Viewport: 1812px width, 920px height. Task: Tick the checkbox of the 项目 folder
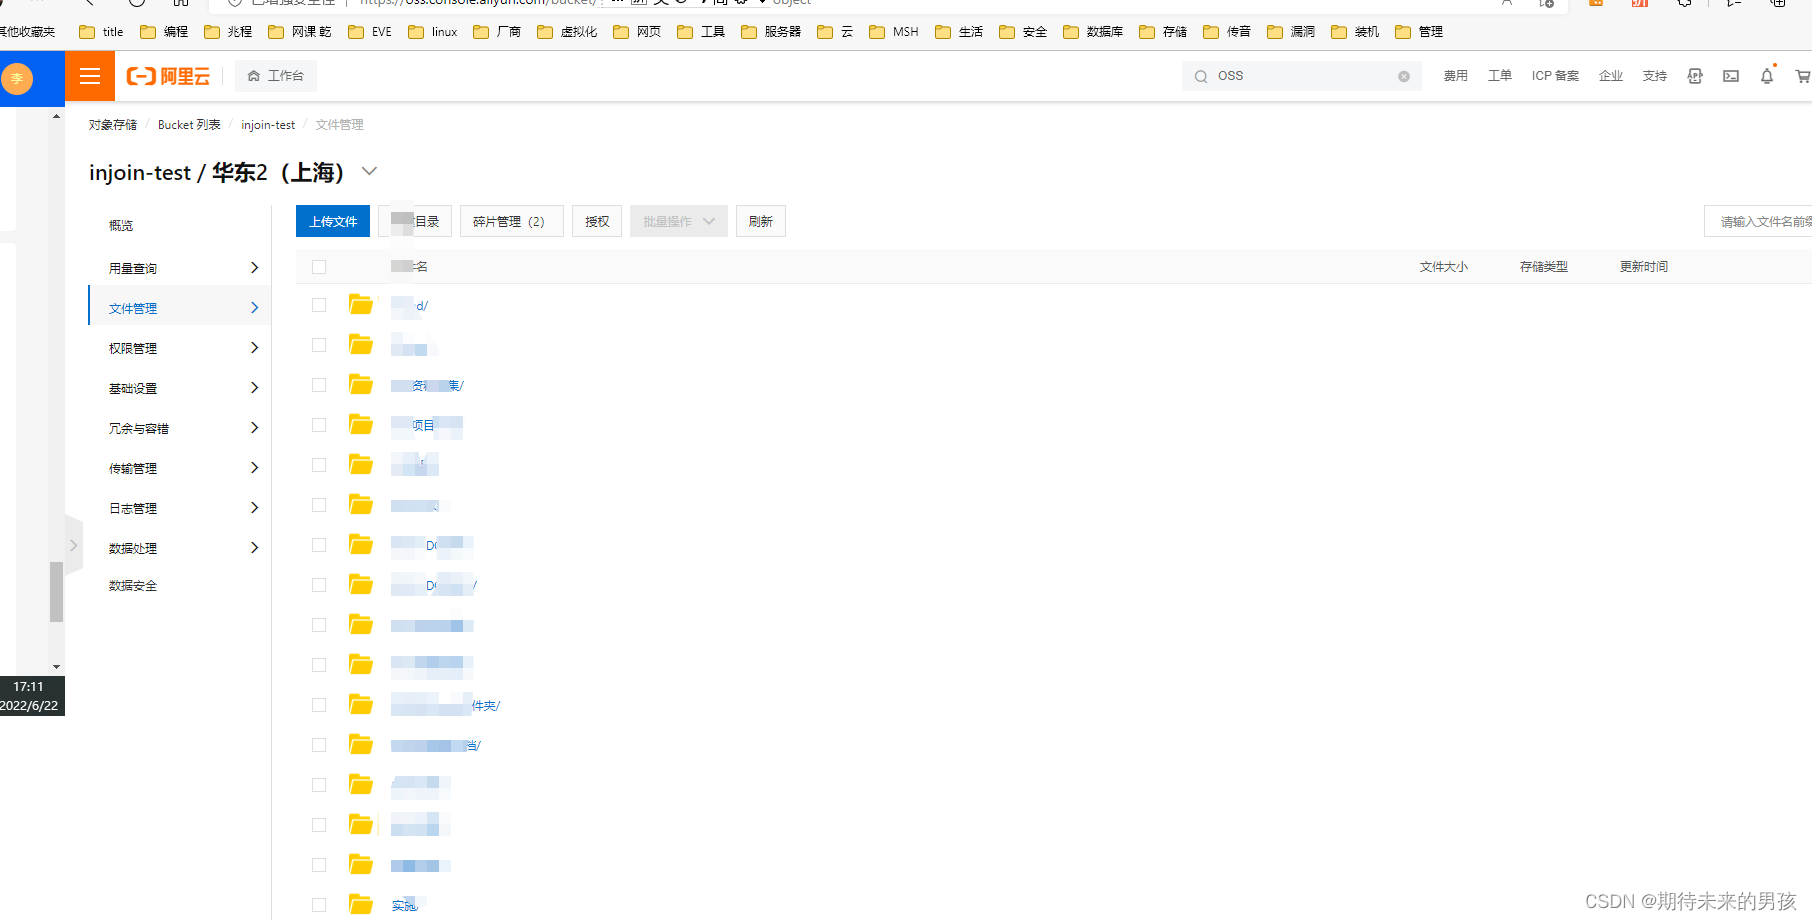319,425
